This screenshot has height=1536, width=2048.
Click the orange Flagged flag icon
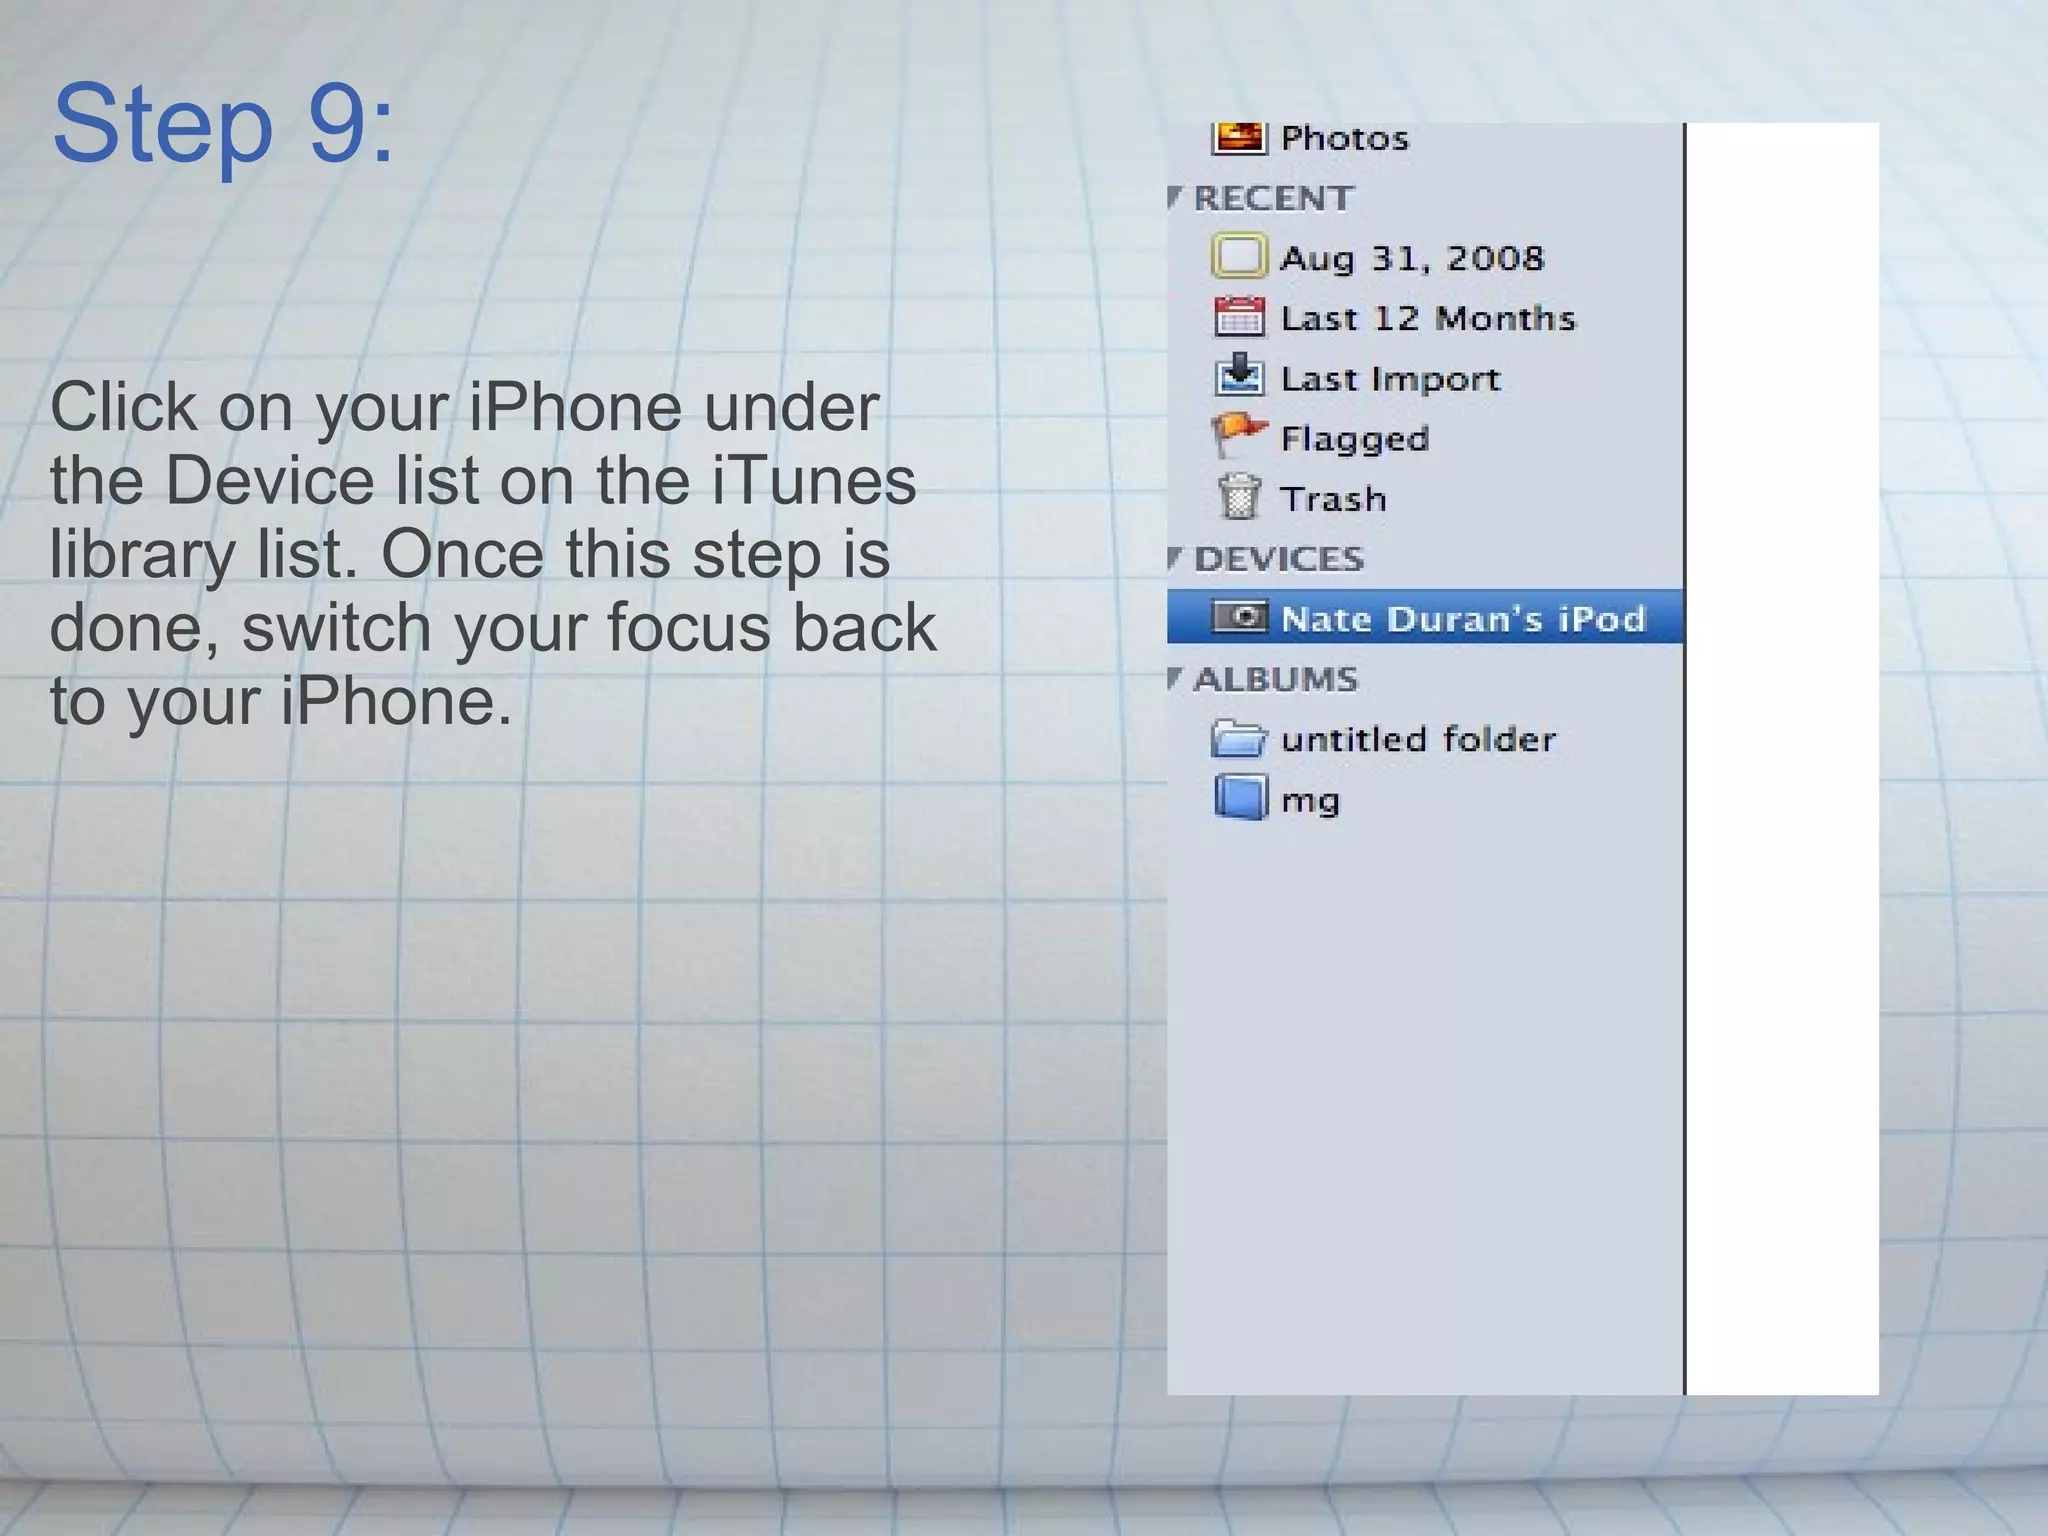1238,436
